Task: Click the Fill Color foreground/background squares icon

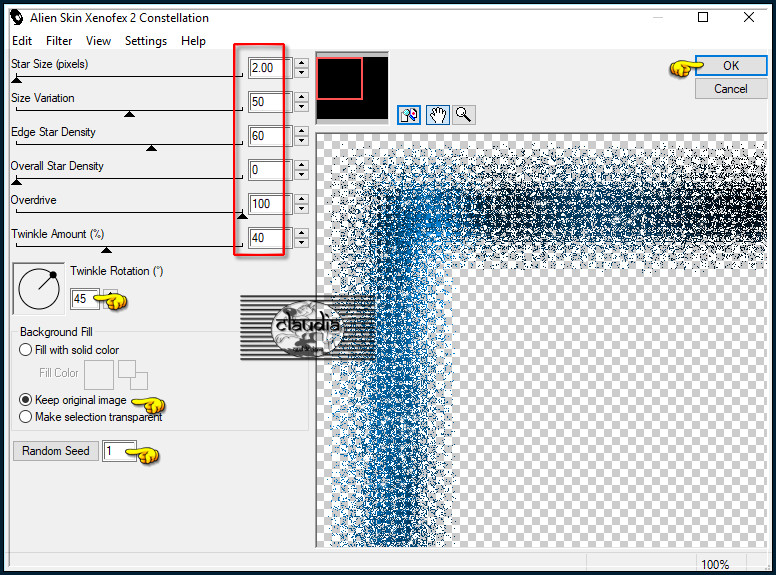Action: 133,375
